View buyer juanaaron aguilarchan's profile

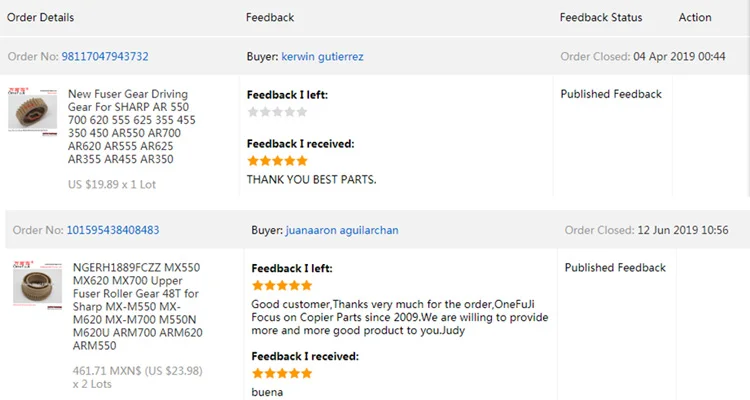pyautogui.click(x=342, y=230)
